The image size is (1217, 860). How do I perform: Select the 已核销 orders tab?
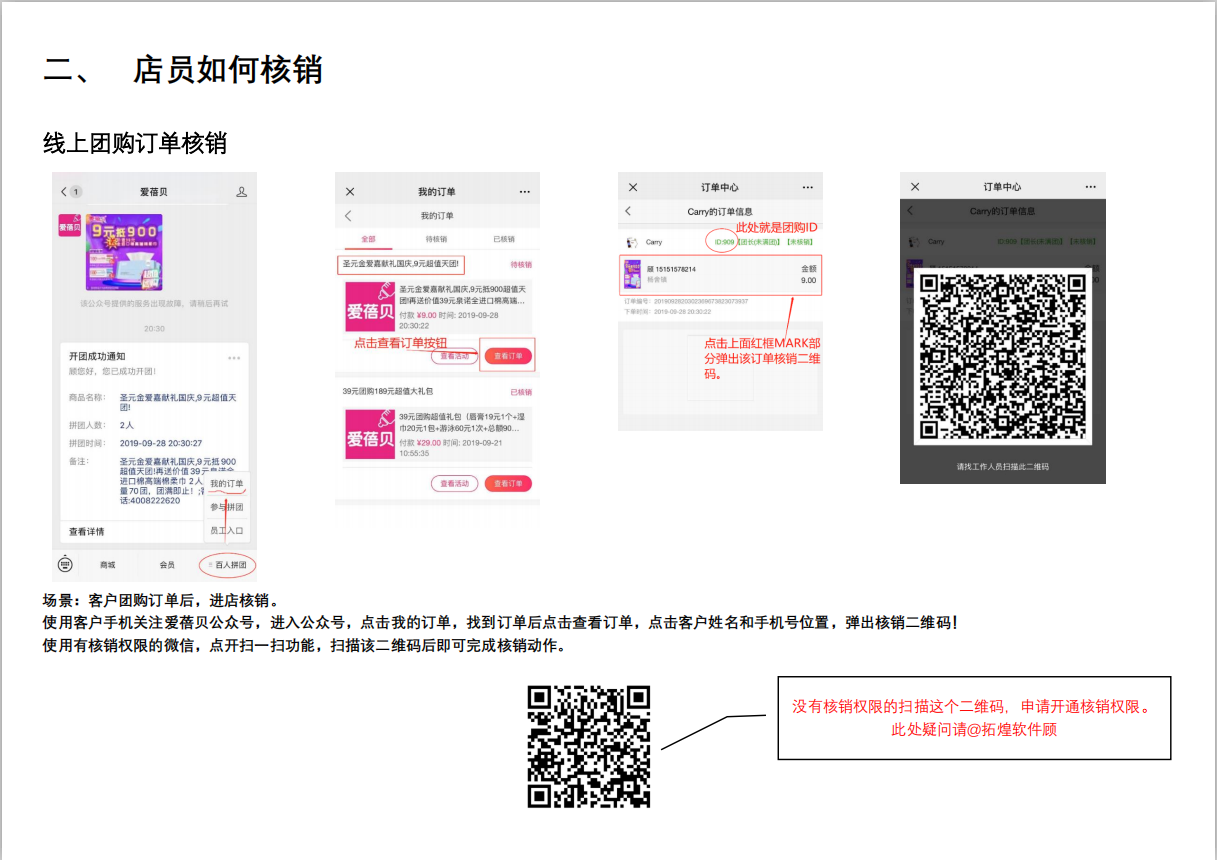pyautogui.click(x=504, y=240)
